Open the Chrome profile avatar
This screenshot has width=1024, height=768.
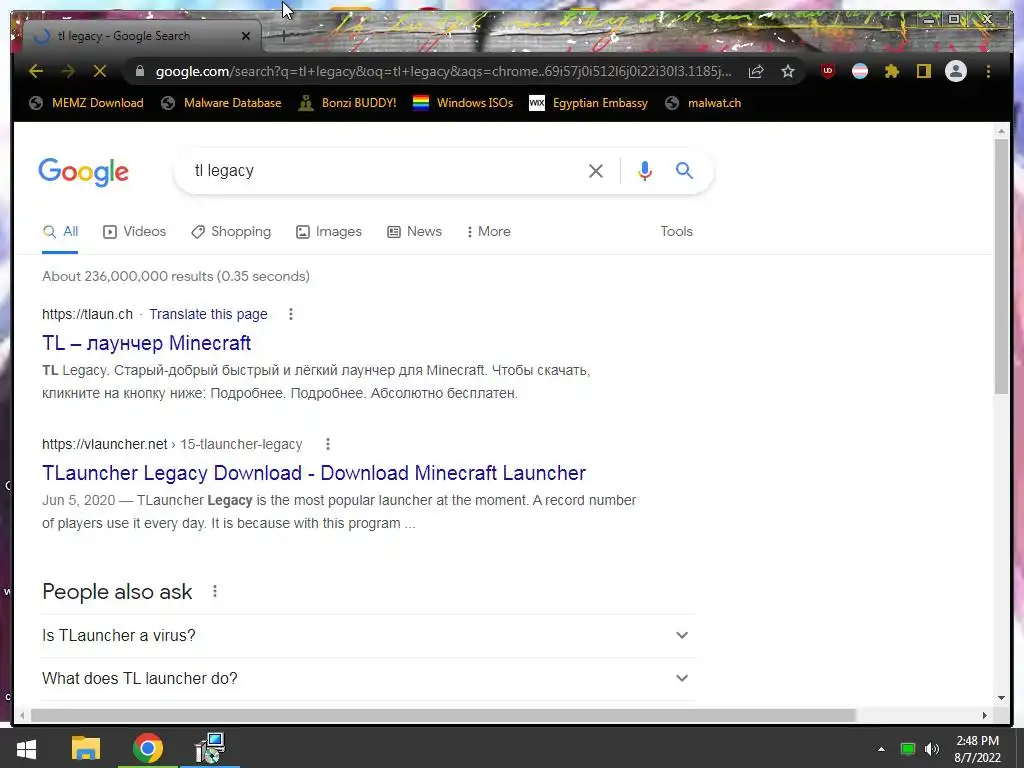coord(955,71)
